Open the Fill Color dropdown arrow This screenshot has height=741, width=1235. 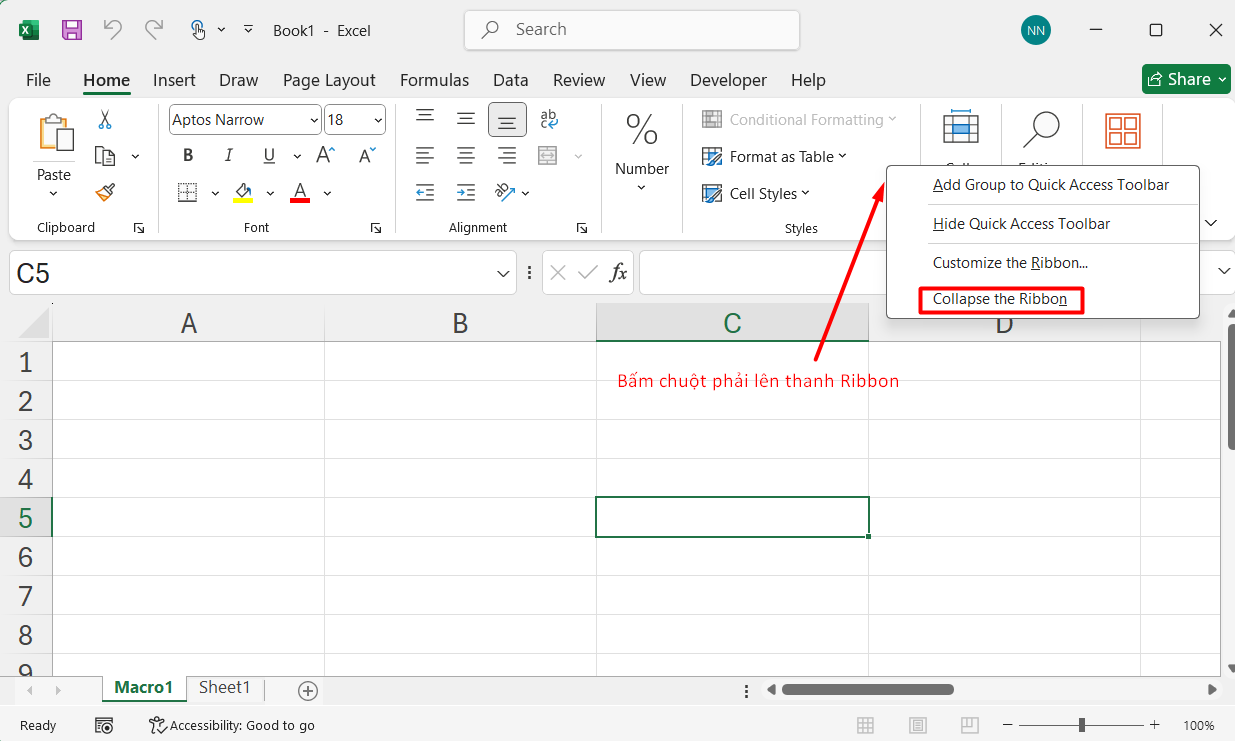pyautogui.click(x=270, y=192)
